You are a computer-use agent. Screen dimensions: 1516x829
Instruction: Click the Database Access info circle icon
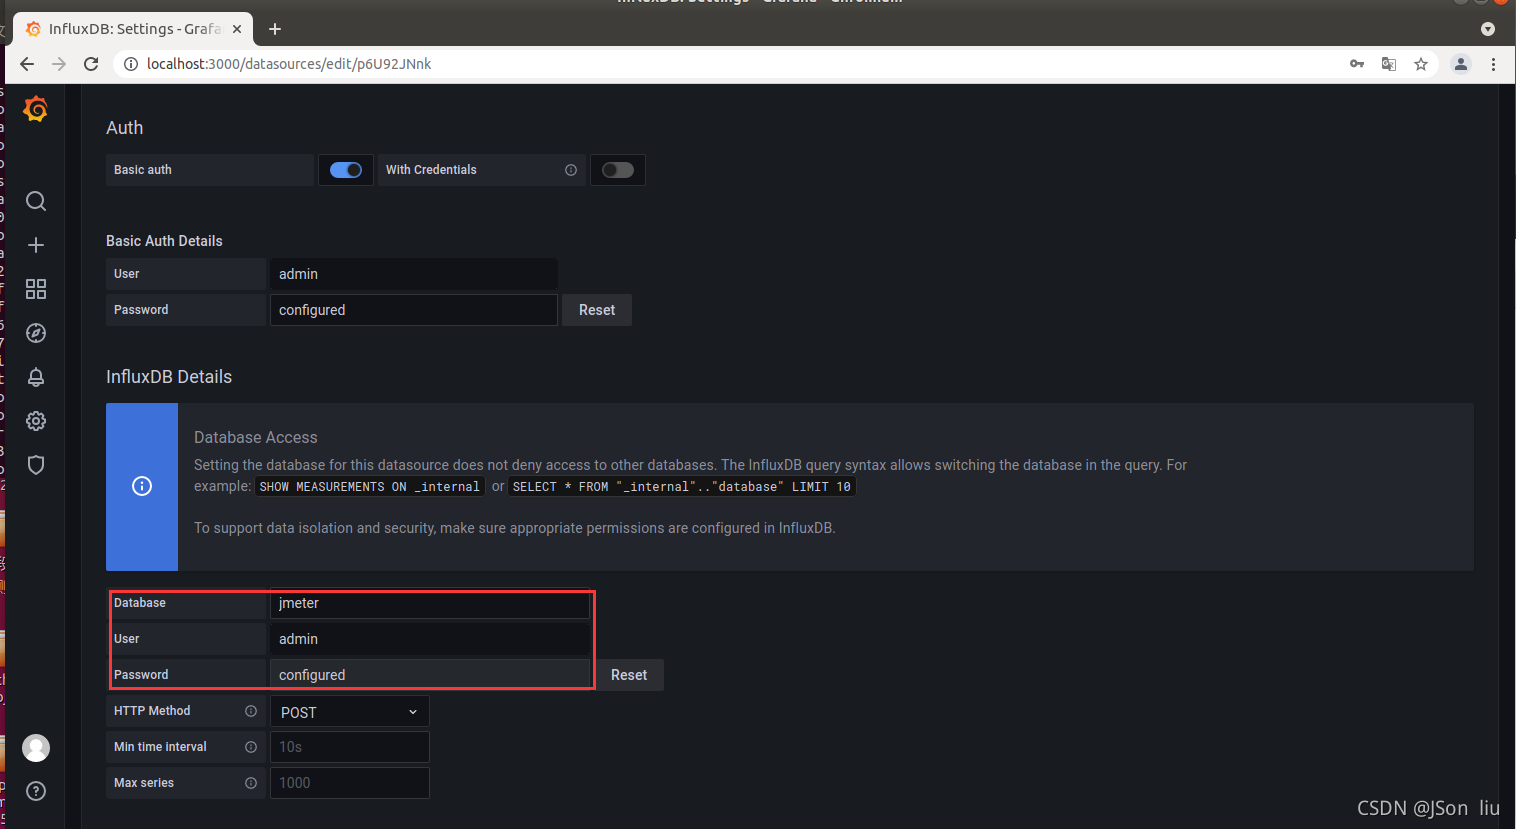tap(142, 486)
